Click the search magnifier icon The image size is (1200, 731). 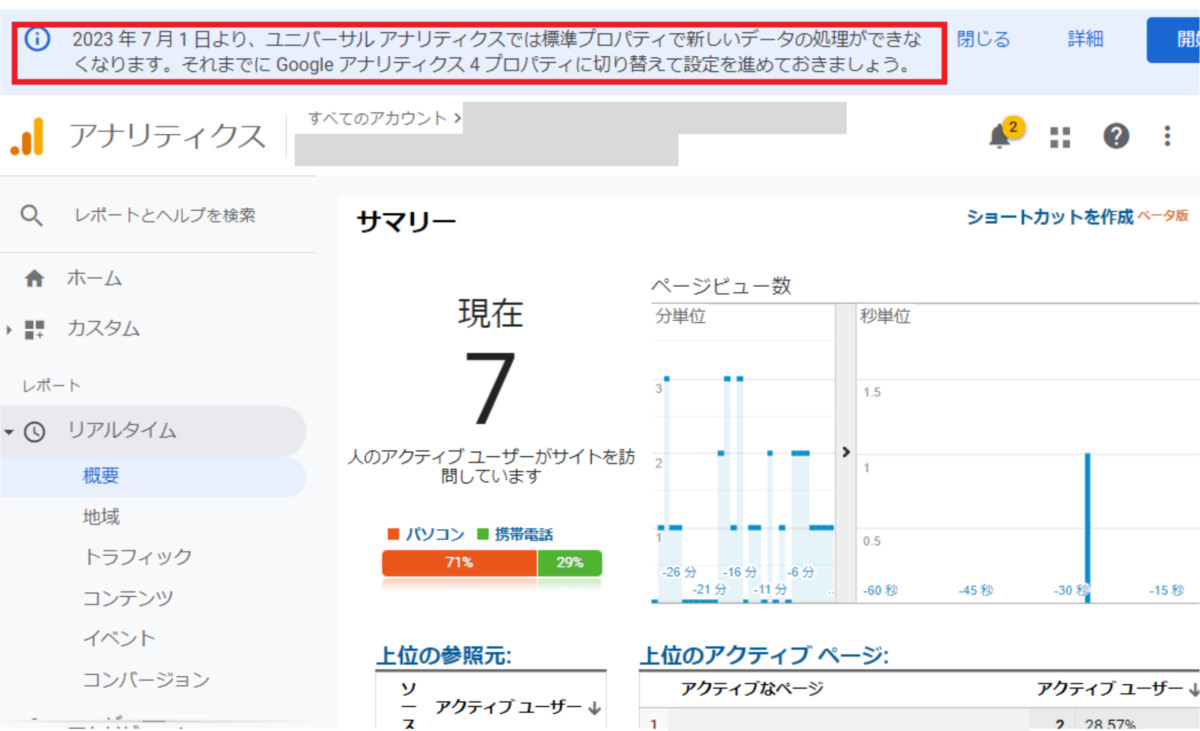point(32,216)
